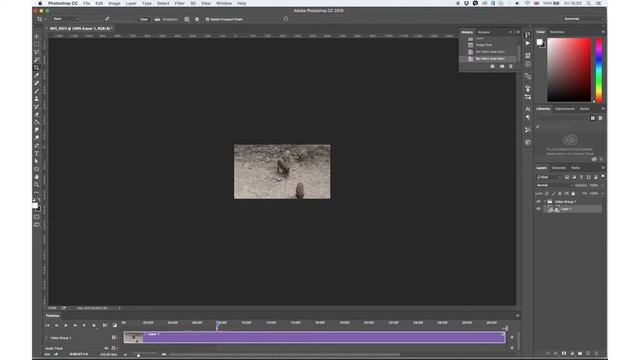Render video with arrow icon
640x360 pixels.
[x=56, y=354]
